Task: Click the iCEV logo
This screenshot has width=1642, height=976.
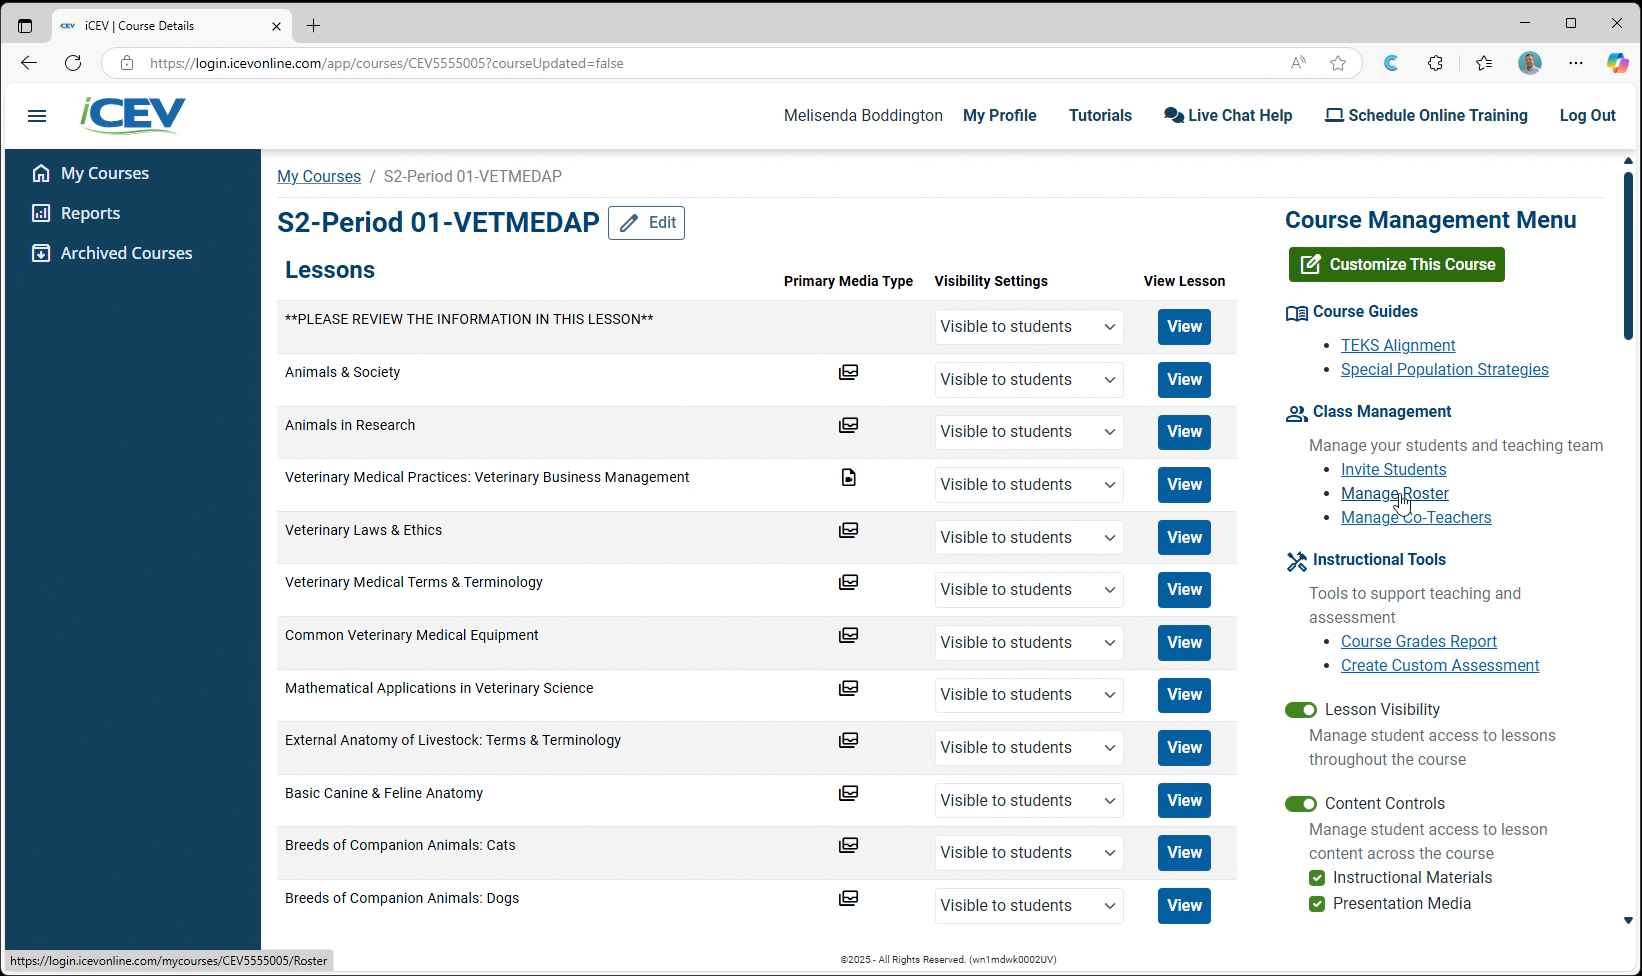Action: (x=131, y=114)
